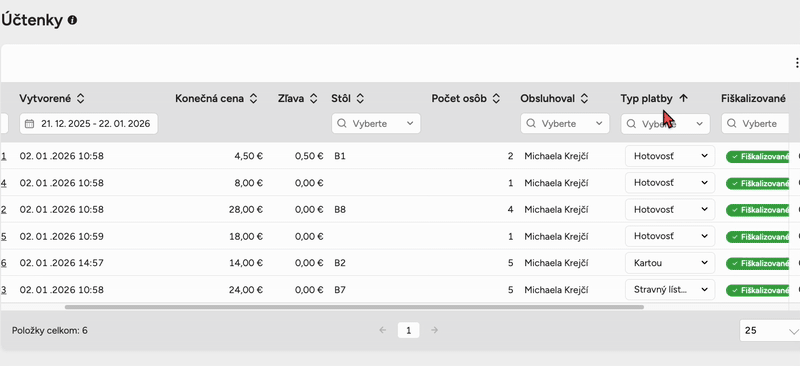800x366 pixels.
Task: Sort by Stôl column arrows
Action: (x=360, y=99)
